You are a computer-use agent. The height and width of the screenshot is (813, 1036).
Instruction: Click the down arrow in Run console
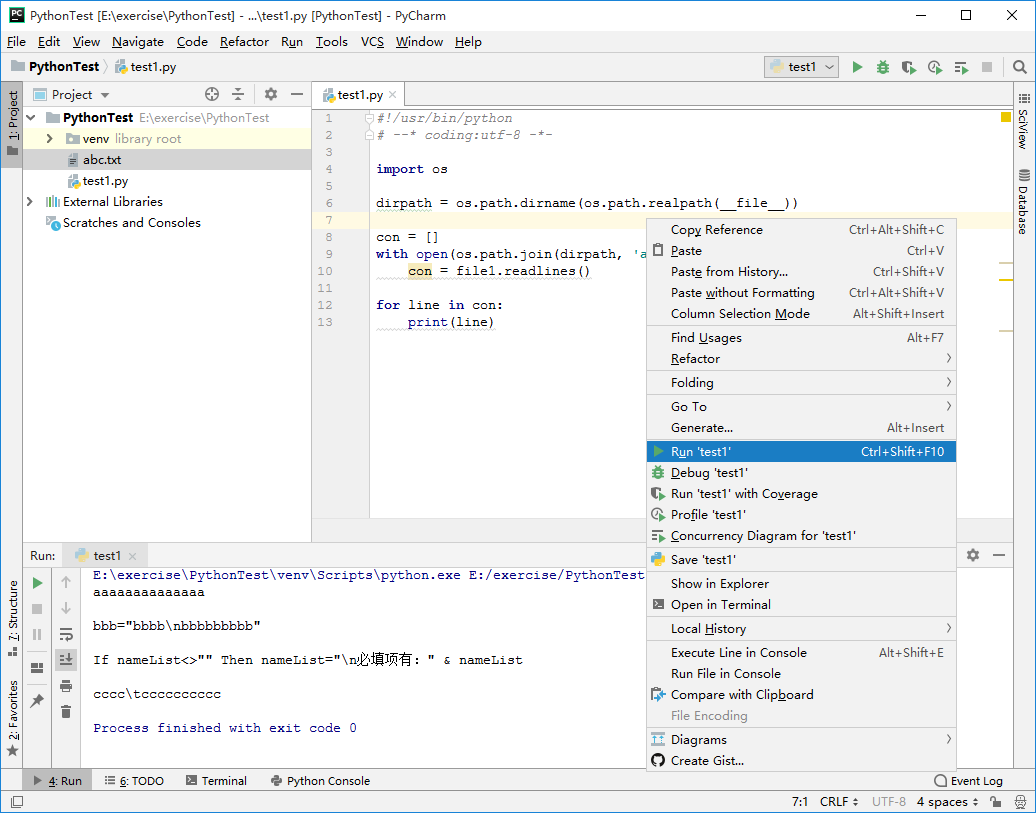click(65, 608)
